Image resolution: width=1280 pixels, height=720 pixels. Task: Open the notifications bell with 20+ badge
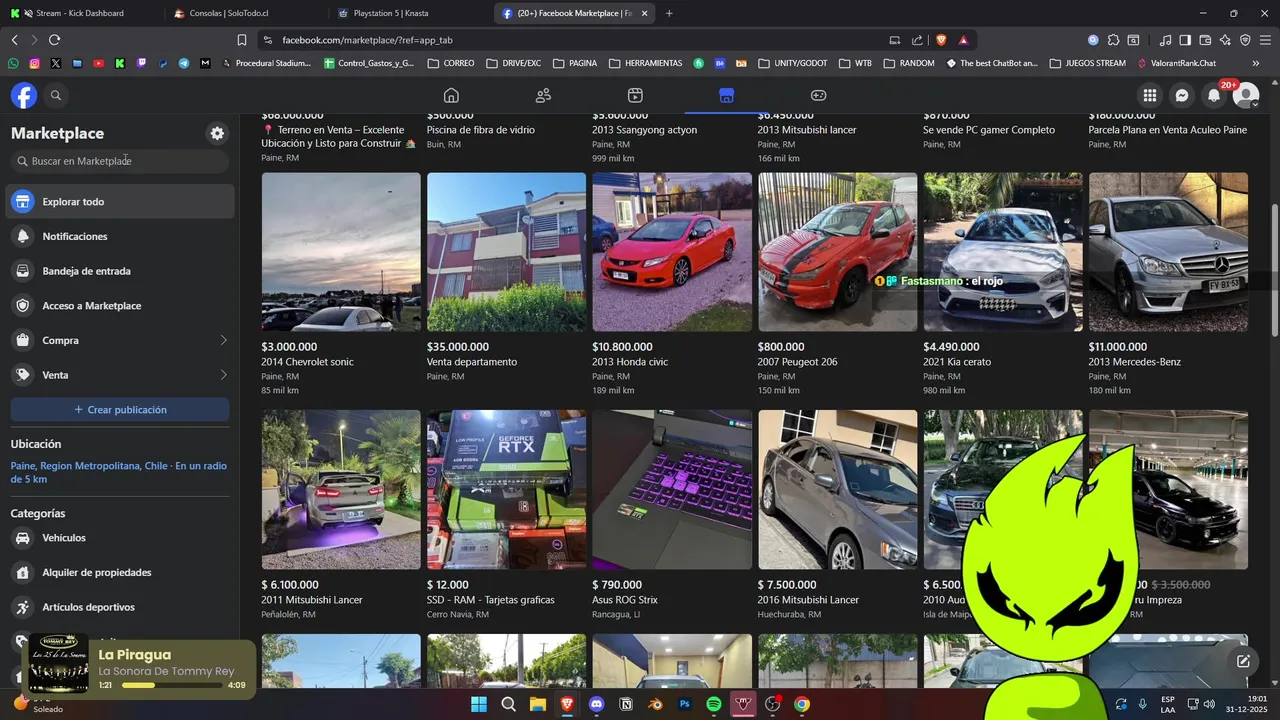pos(1214,95)
